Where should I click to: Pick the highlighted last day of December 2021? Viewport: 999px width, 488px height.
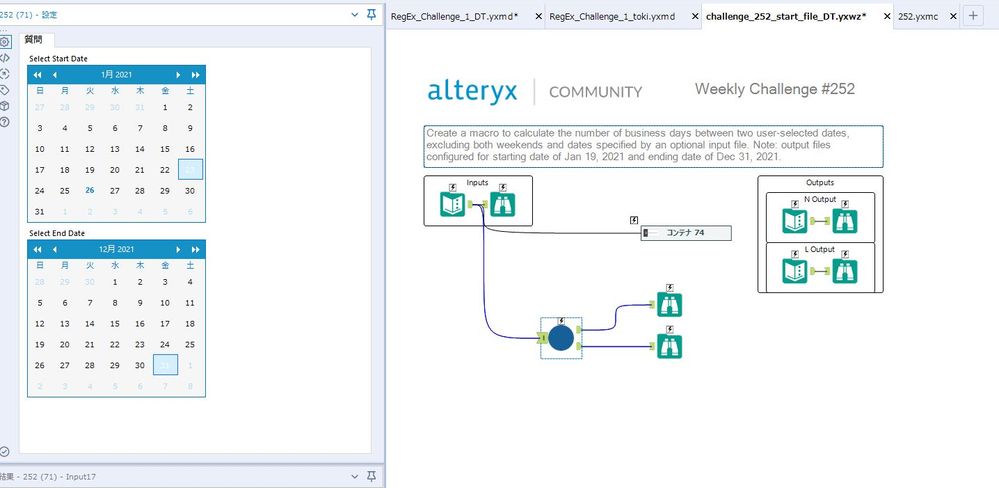[165, 365]
